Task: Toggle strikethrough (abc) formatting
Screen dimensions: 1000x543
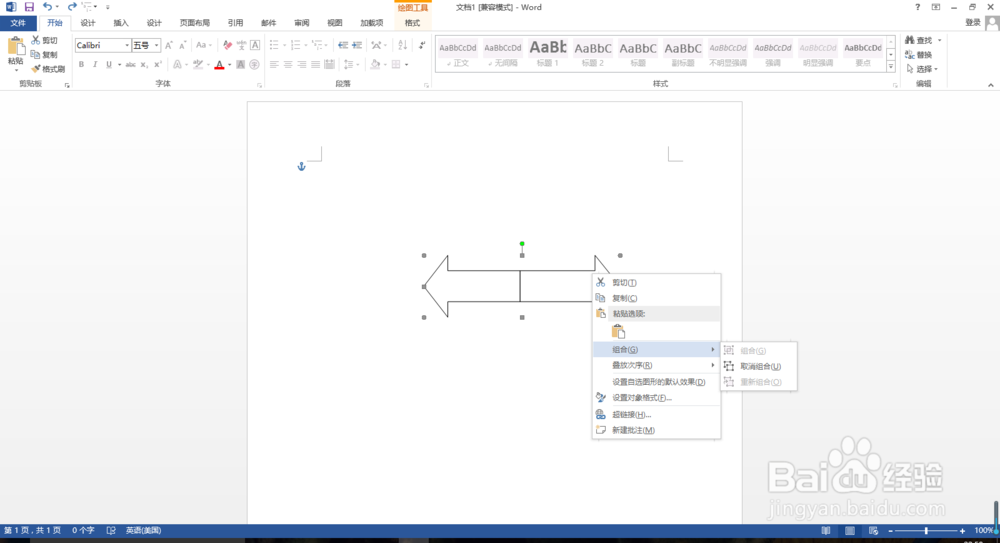Action: point(130,64)
